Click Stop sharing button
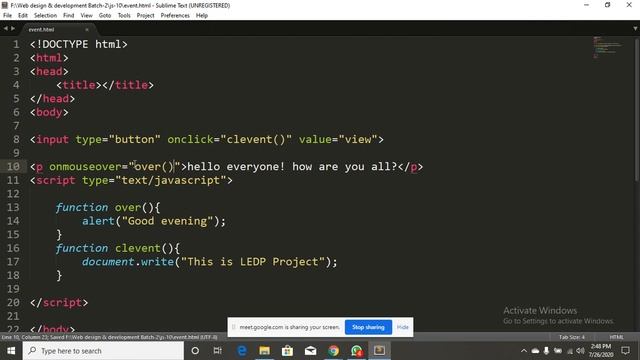The width and height of the screenshot is (640, 360). pos(368,327)
